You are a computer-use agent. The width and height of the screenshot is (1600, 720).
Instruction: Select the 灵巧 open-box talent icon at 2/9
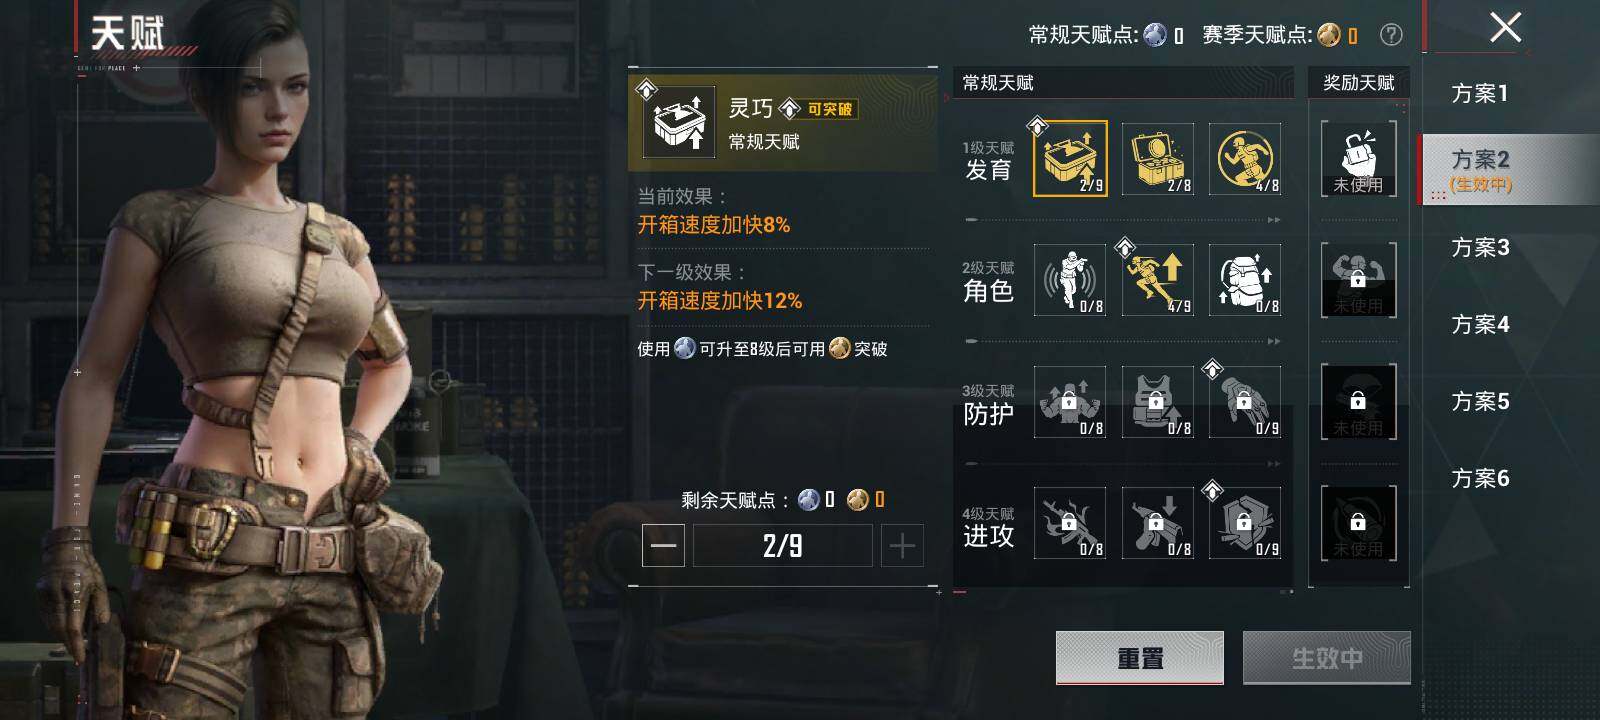[x=1070, y=159]
